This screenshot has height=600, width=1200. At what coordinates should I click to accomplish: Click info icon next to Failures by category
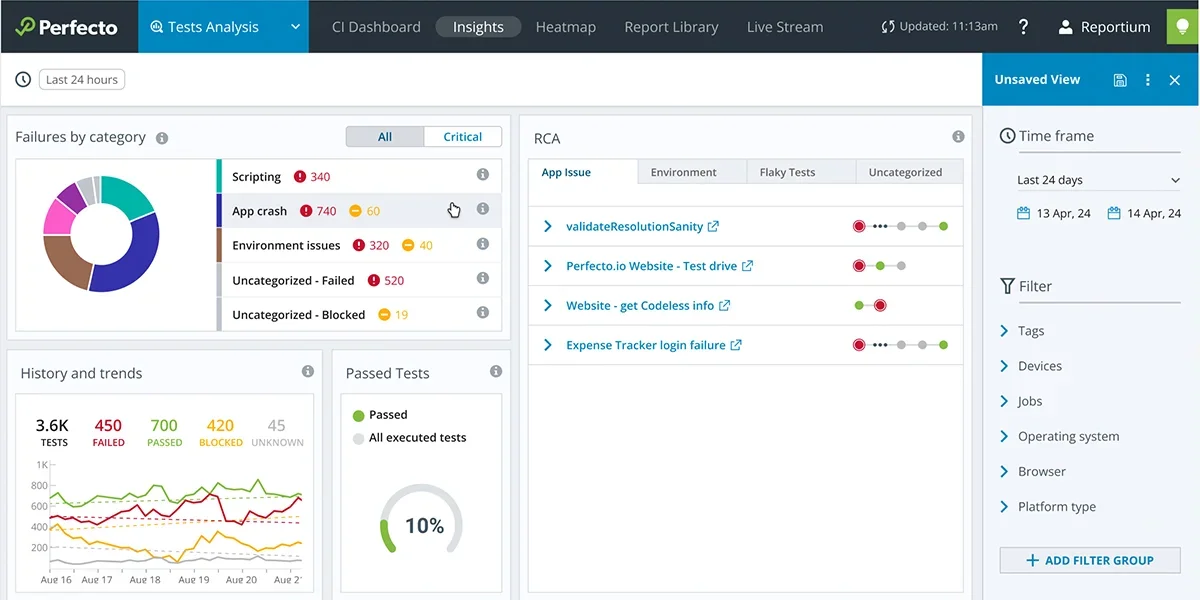[162, 138]
